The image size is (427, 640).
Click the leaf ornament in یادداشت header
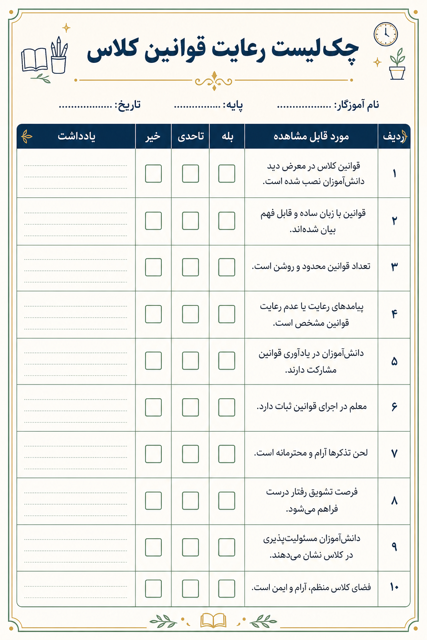(27, 136)
